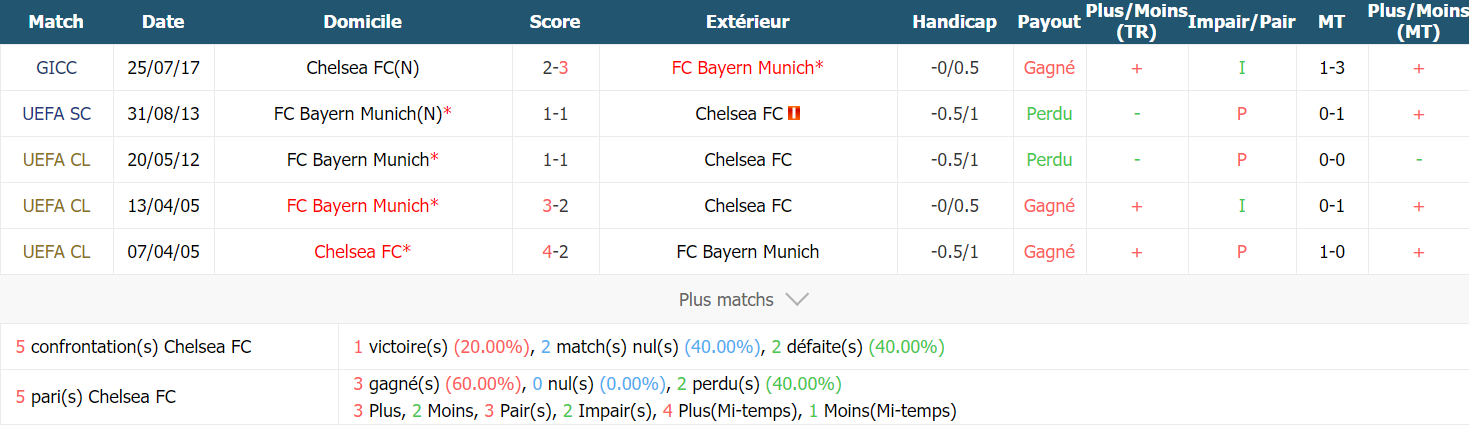The height and width of the screenshot is (426, 1469).
Task: Click Chelsea FC(N) home team in first row
Action: pos(363,68)
